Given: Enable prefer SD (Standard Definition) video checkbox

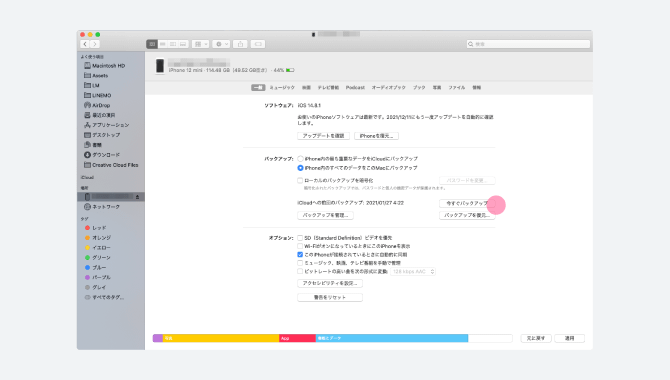Looking at the screenshot, I should pyautogui.click(x=300, y=238).
